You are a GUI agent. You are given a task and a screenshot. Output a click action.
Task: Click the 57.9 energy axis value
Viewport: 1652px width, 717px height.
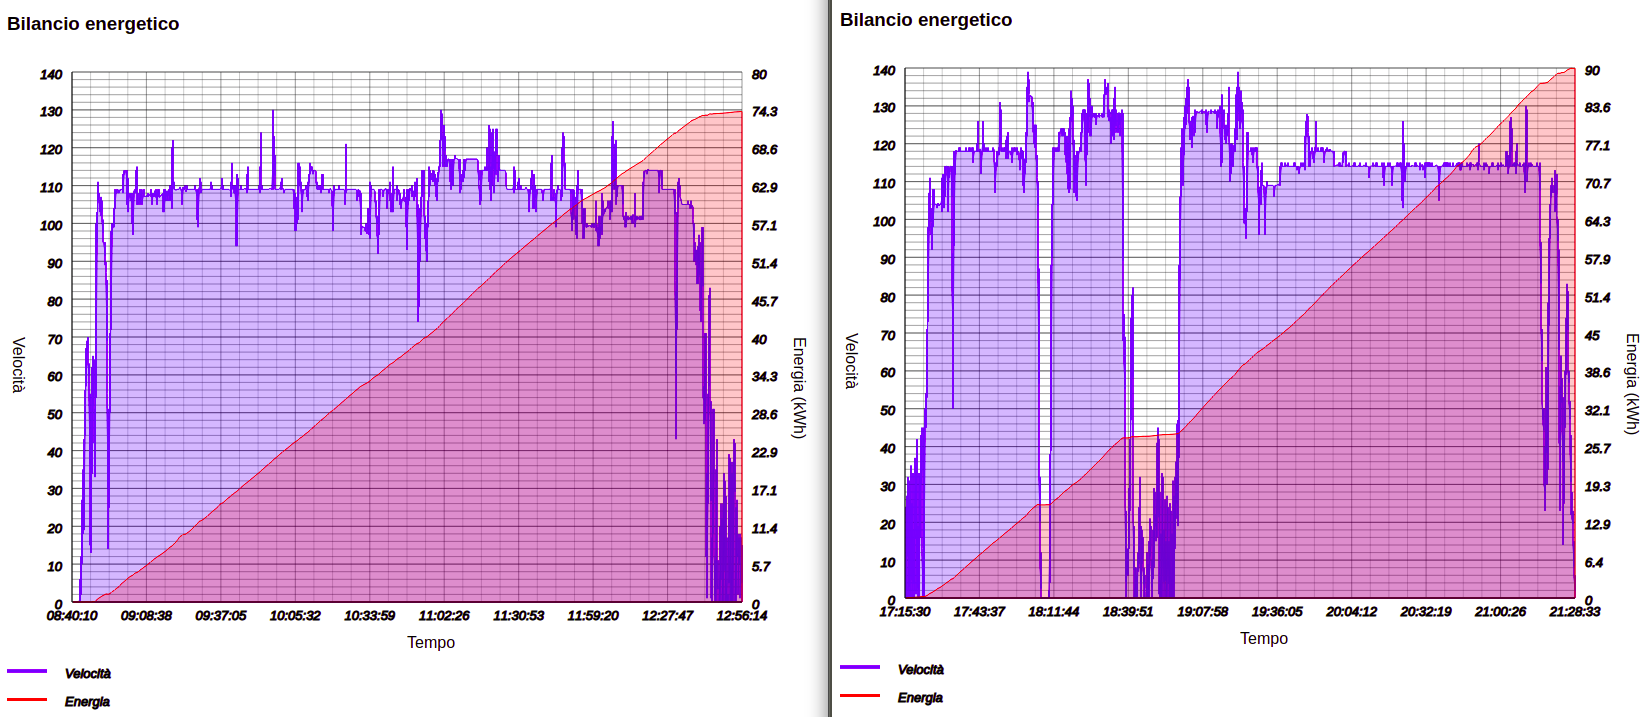pos(1598,260)
